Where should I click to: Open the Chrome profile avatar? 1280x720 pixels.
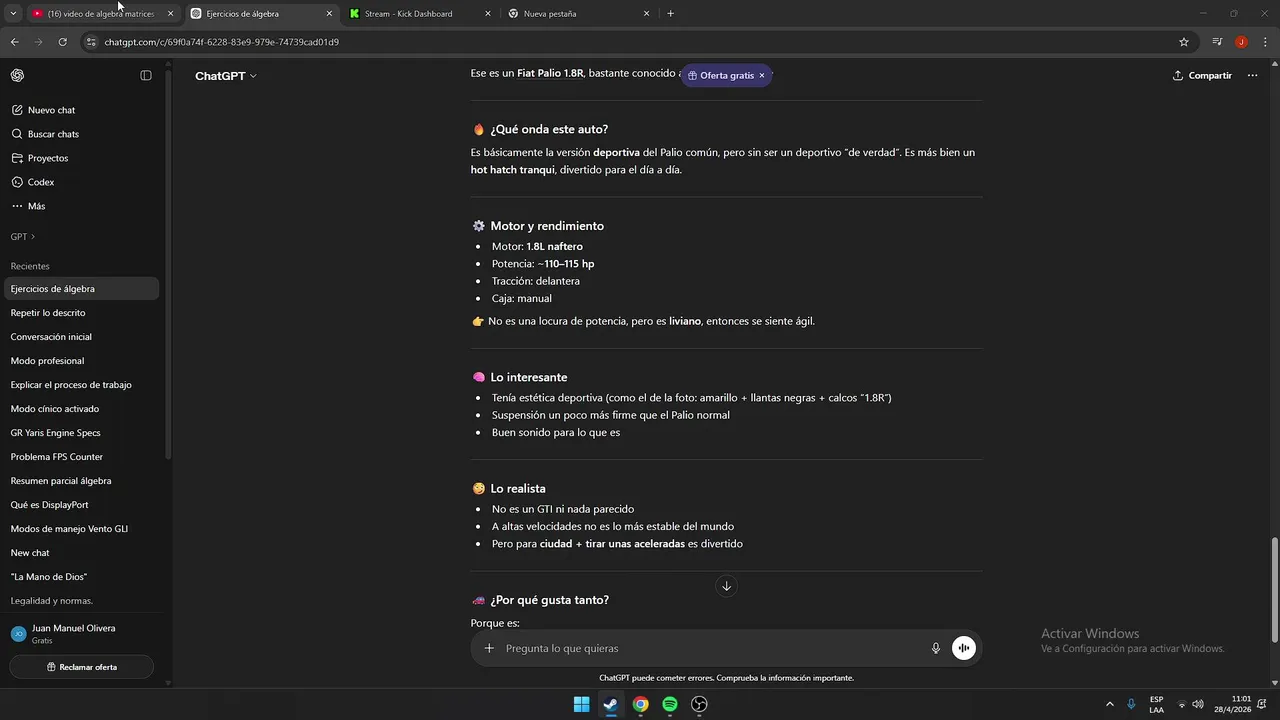[1241, 42]
